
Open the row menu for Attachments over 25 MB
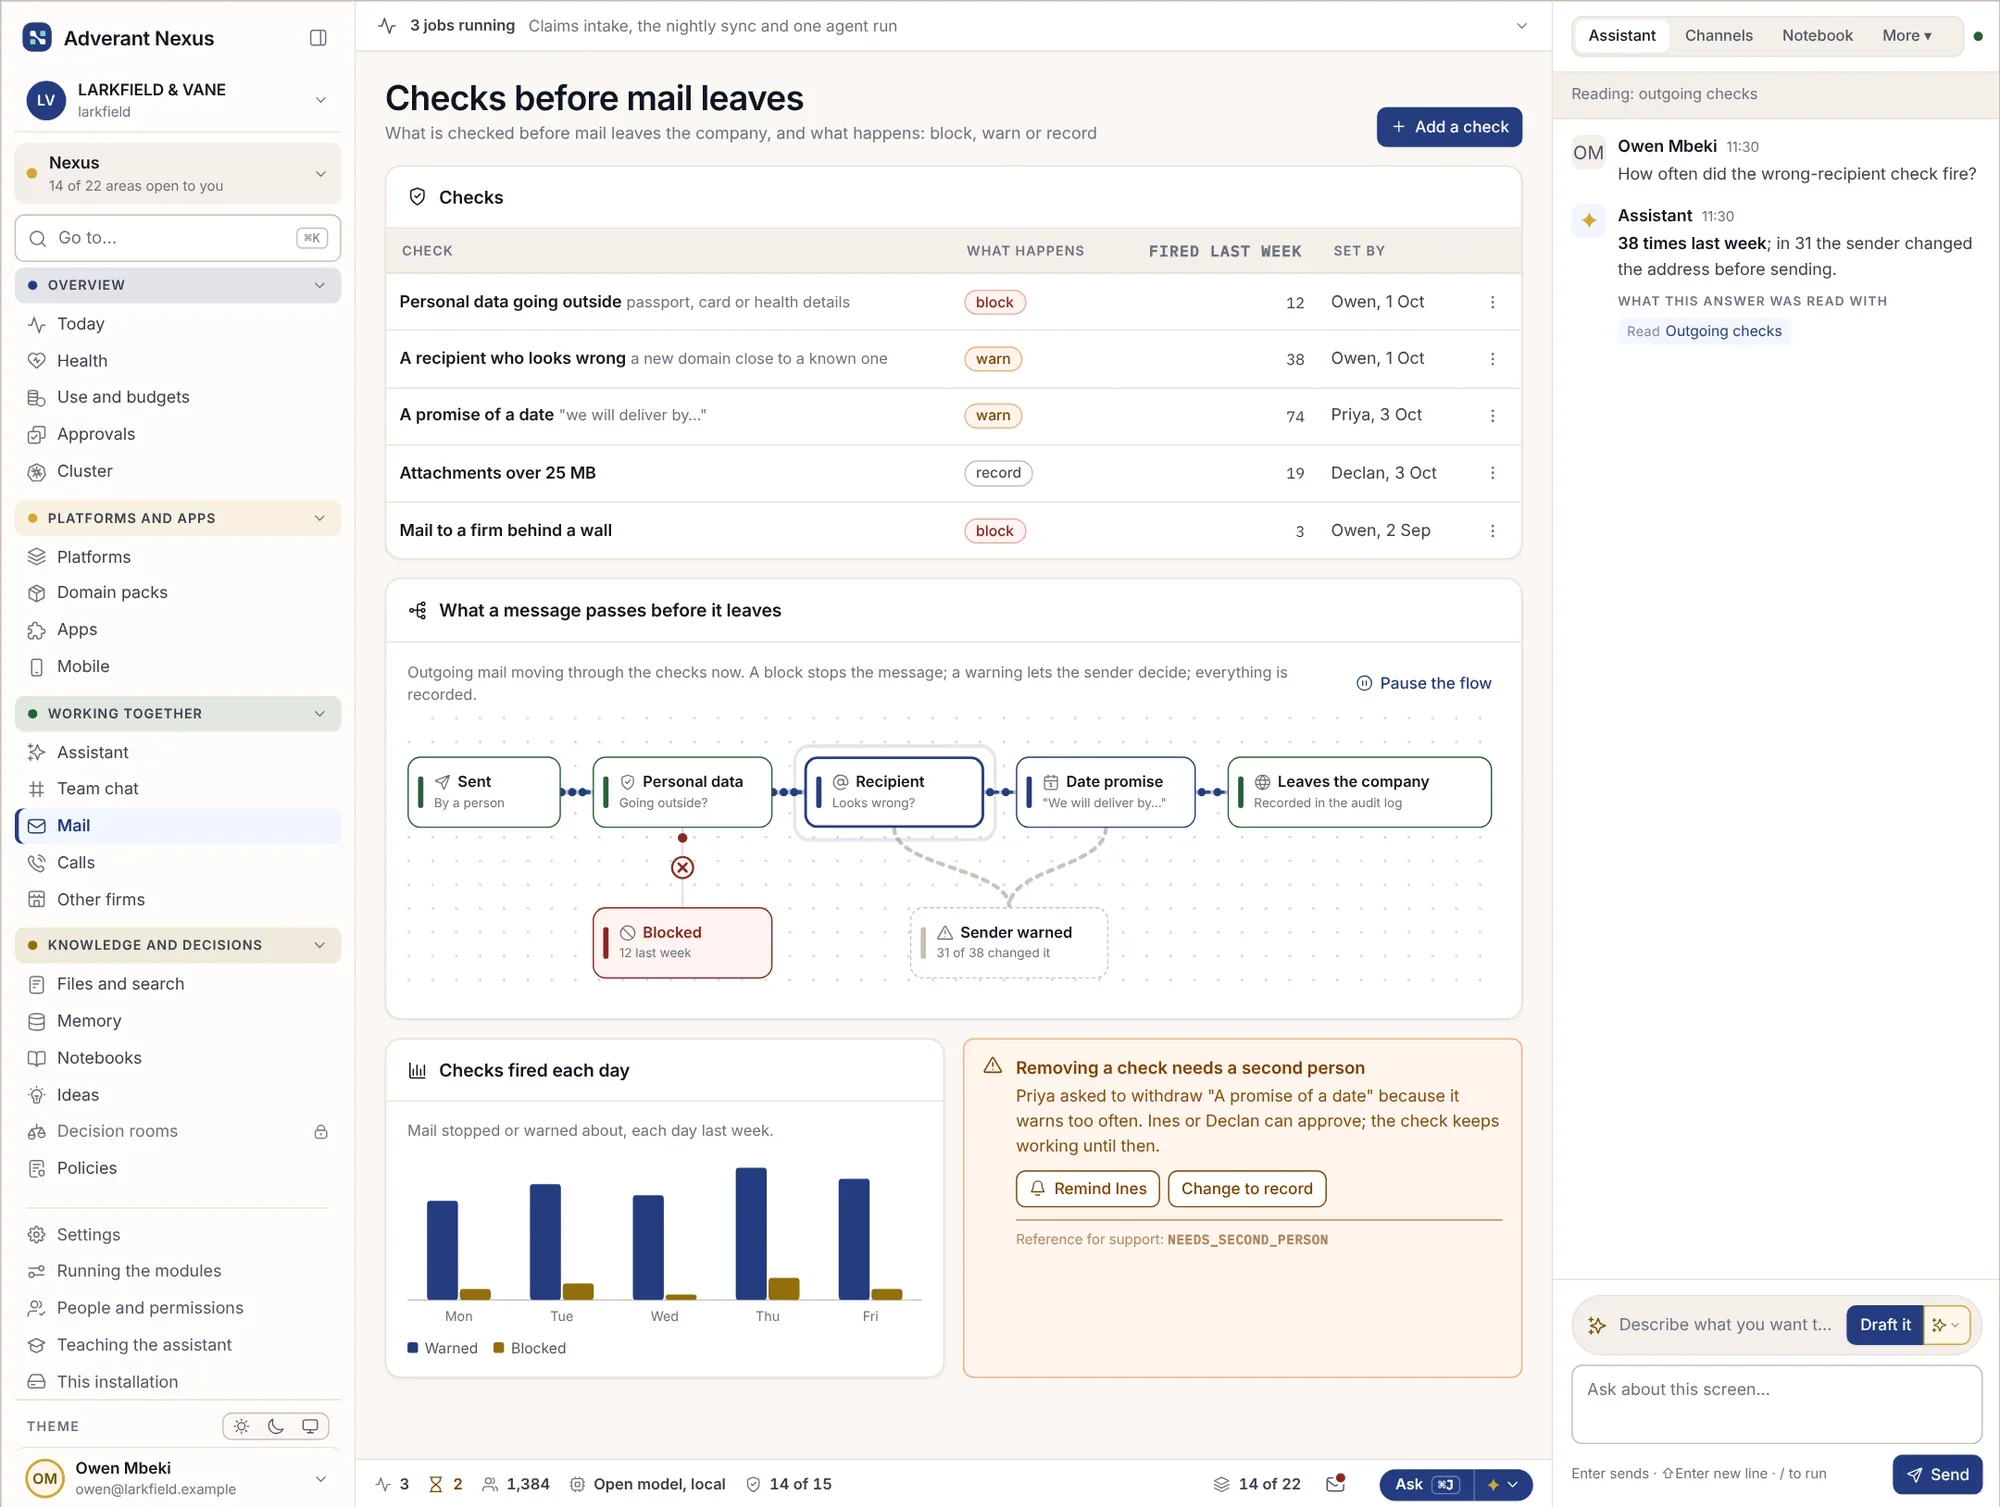[1492, 473]
